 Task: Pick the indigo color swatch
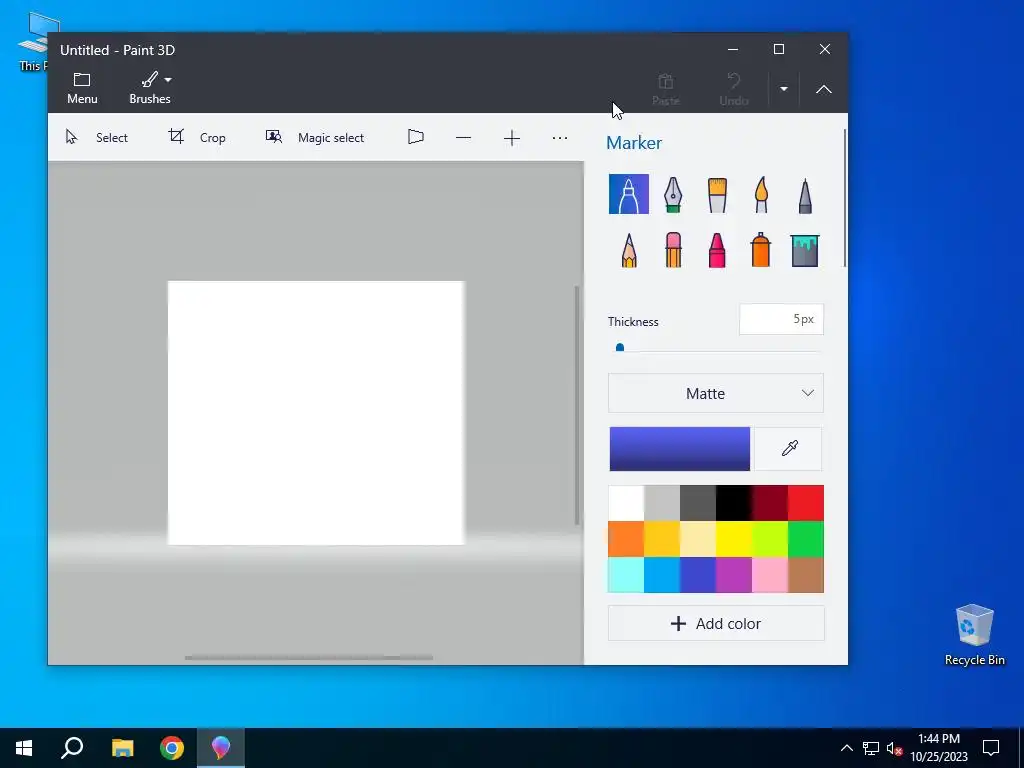point(697,575)
